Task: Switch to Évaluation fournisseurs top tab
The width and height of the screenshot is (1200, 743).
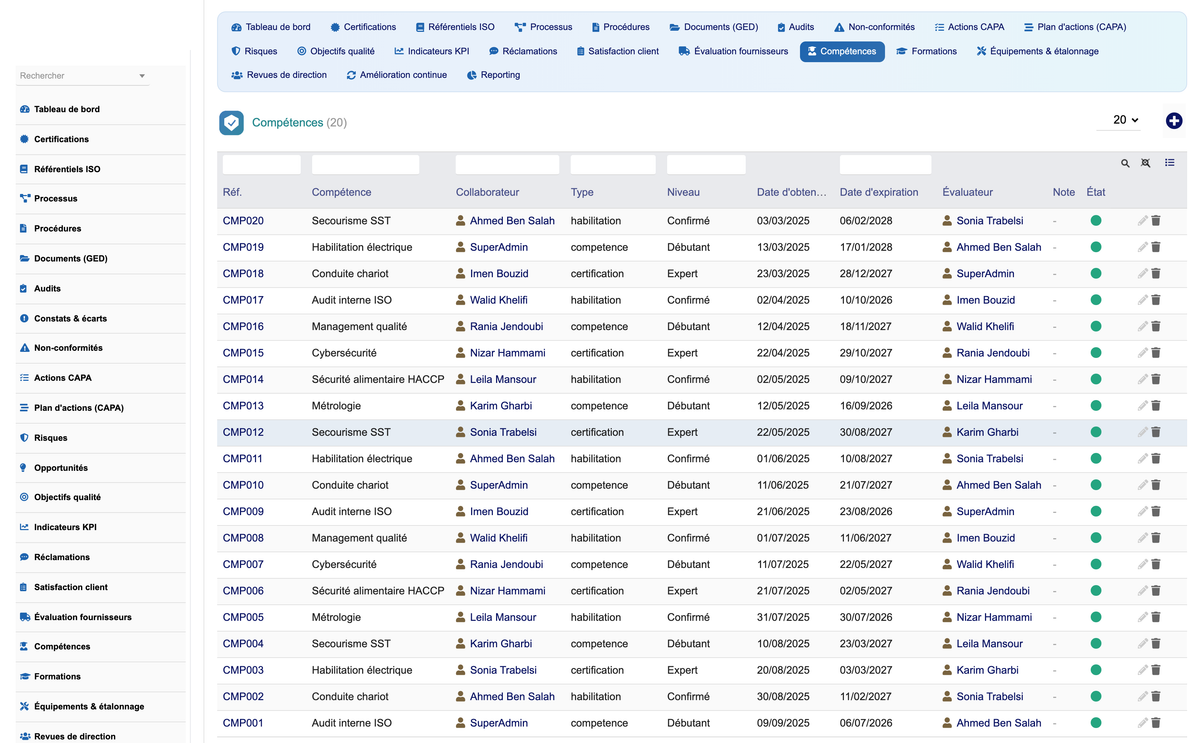Action: (733, 51)
